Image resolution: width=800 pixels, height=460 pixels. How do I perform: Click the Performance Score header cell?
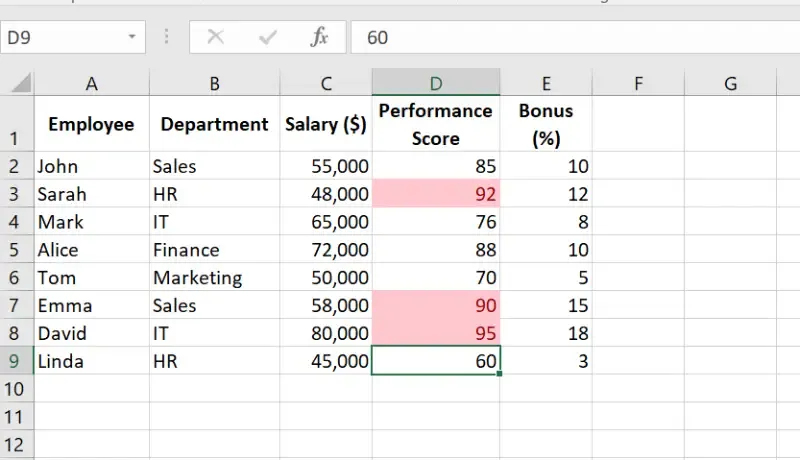(436, 124)
